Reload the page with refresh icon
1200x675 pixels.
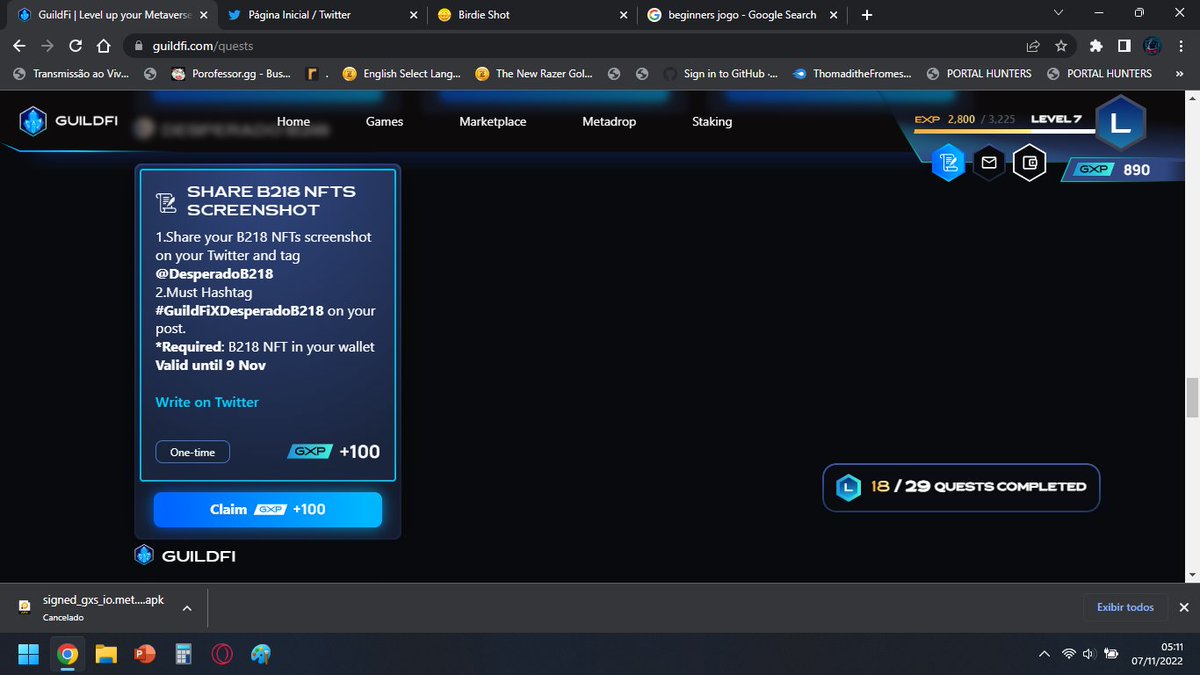[75, 45]
